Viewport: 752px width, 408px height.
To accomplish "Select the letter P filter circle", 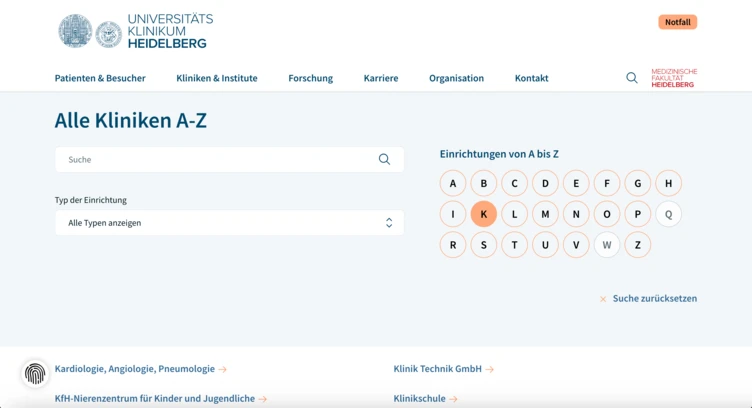I will (637, 214).
